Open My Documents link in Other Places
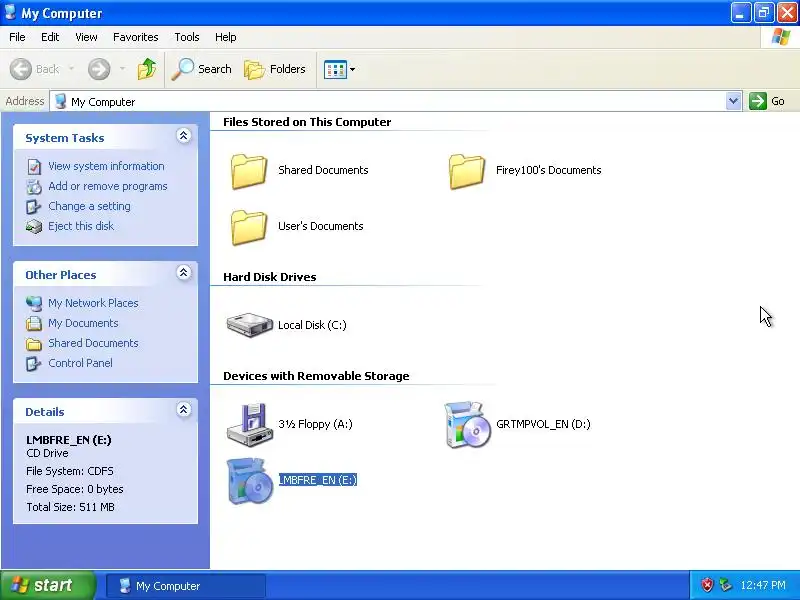800x600 pixels. click(83, 323)
